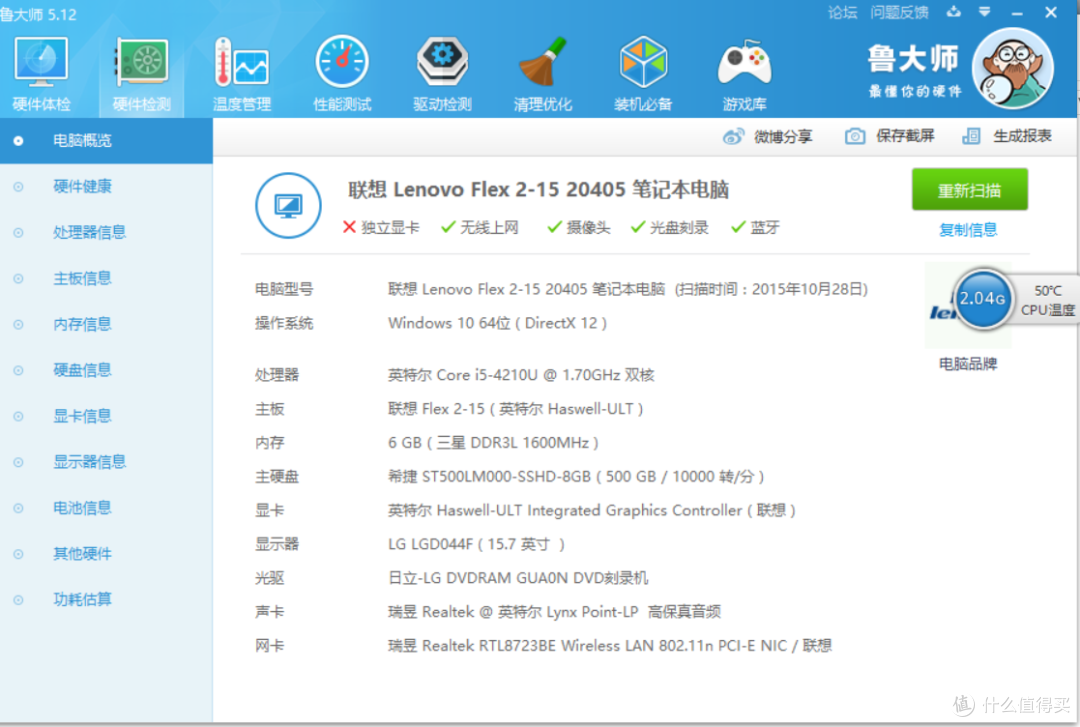Screen dimensions: 1080x727
Task: Click the camera 保存截屏 icon
Action: pos(855,136)
